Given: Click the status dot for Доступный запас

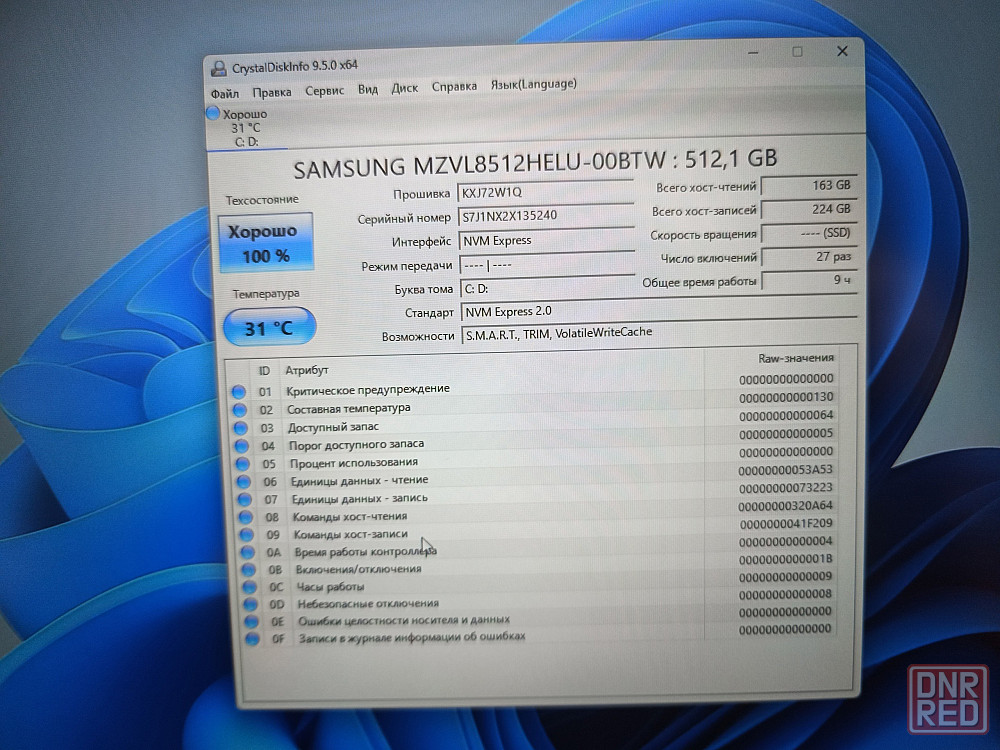Looking at the screenshot, I should [x=240, y=428].
